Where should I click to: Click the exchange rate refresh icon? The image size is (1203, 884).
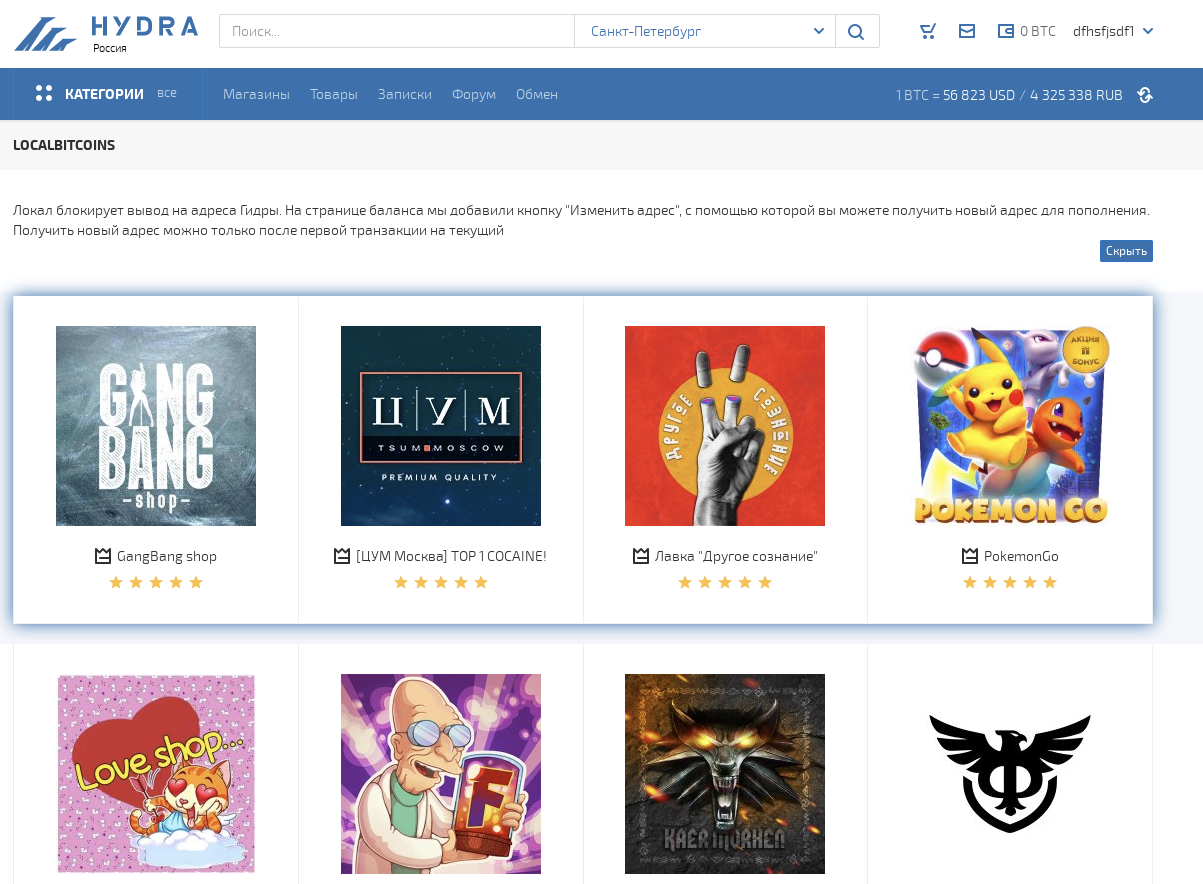1145,95
